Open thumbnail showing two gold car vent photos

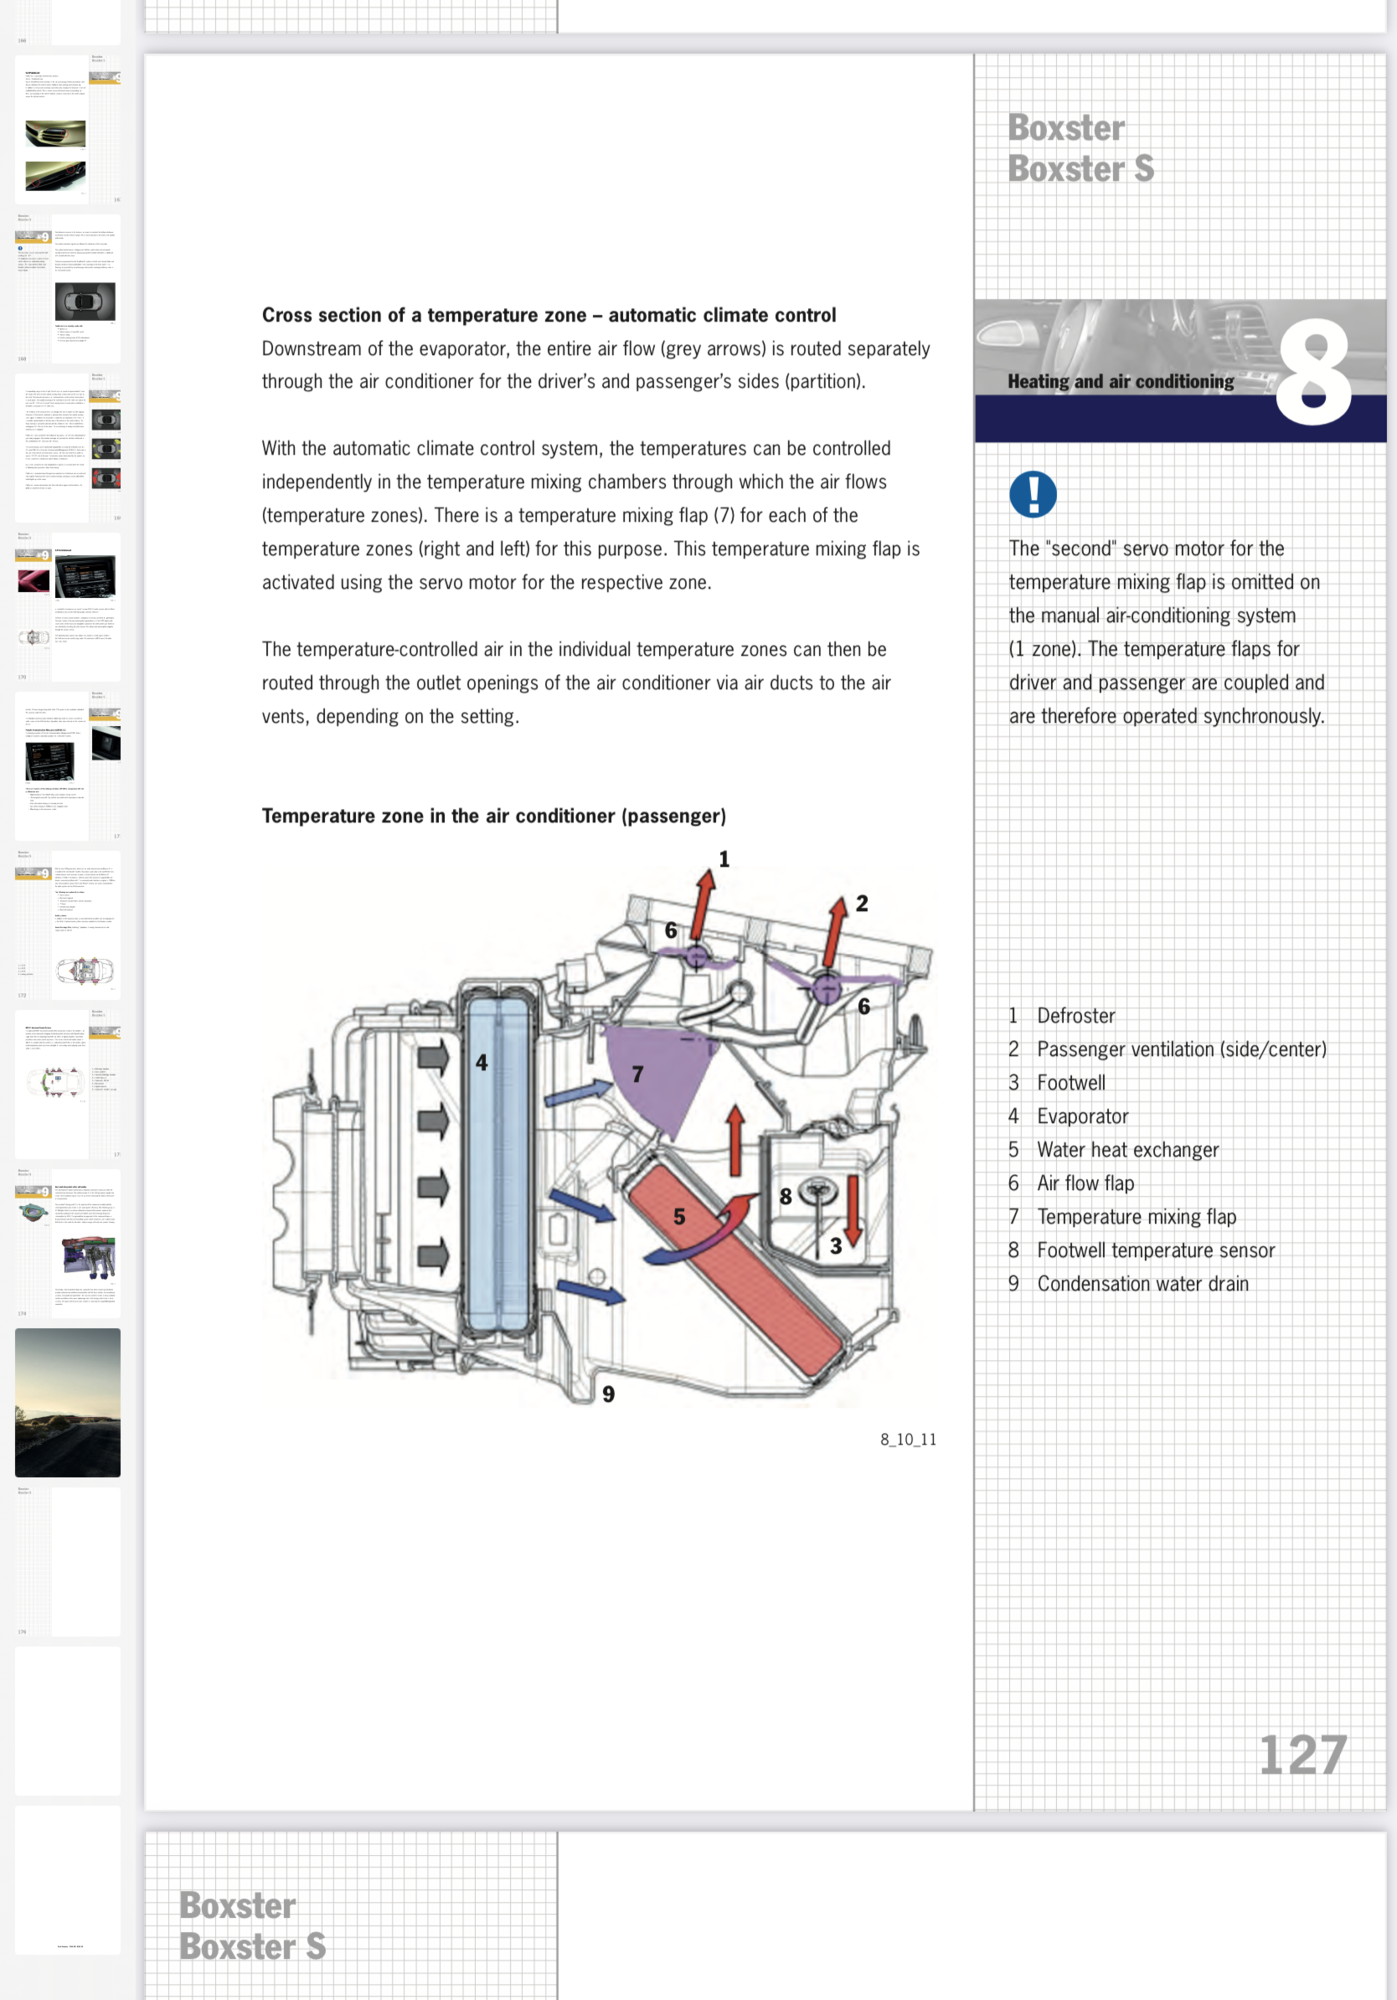point(68,130)
